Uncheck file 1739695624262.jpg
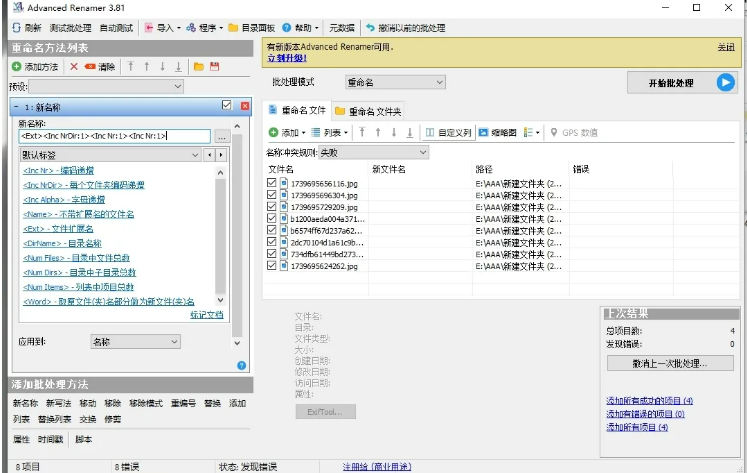This screenshot has width=747, height=473. coord(272,265)
